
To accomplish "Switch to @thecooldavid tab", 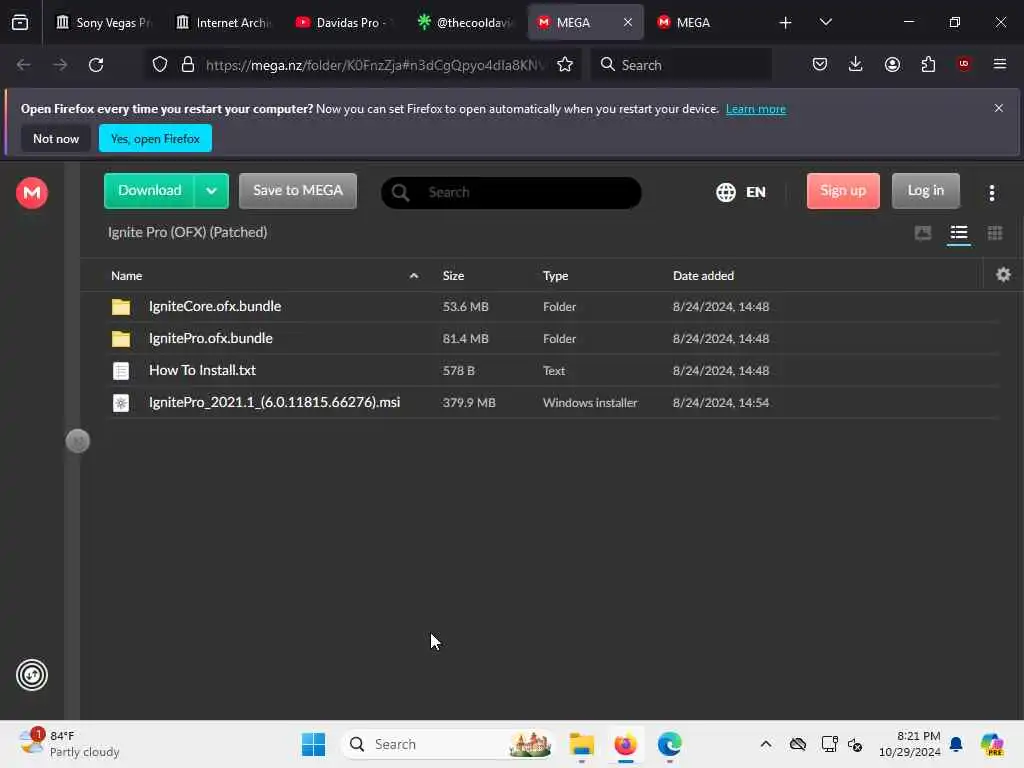I will pos(465,22).
